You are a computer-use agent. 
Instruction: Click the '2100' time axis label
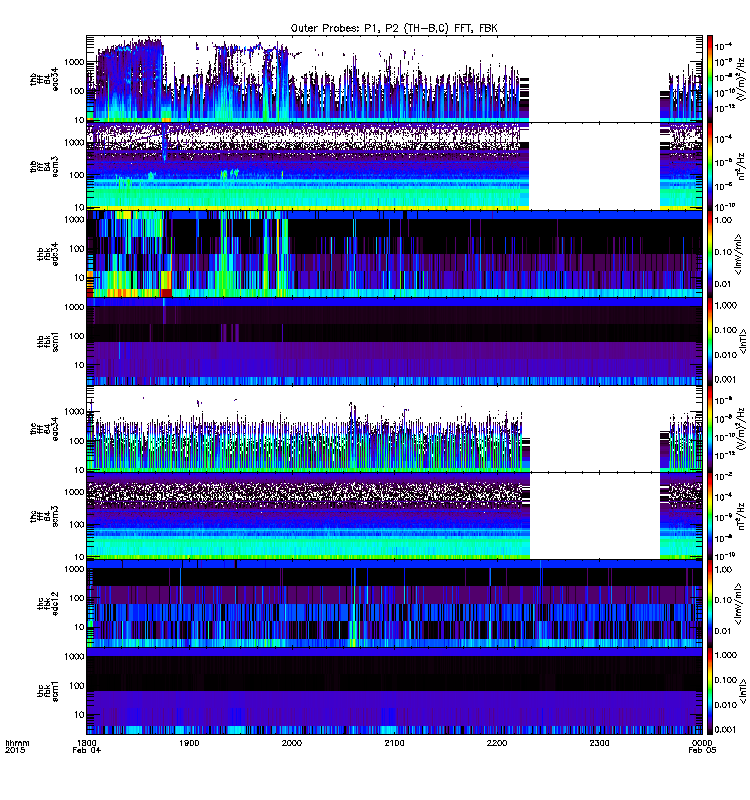(394, 743)
